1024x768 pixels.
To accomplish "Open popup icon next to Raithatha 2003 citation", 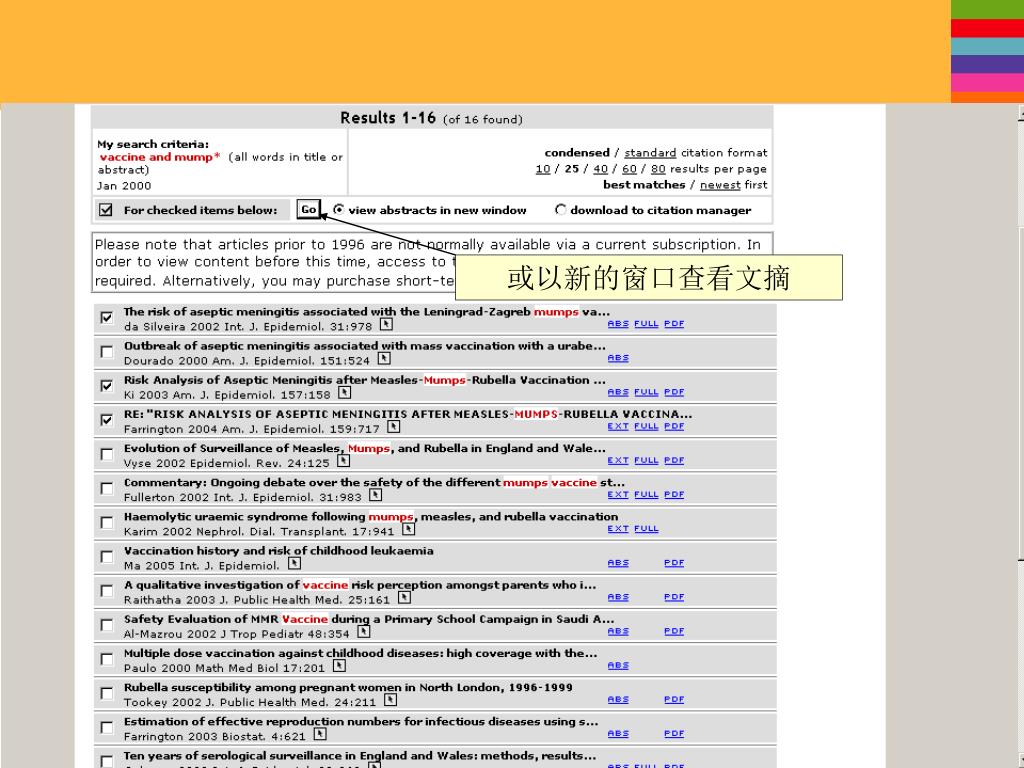I will [404, 598].
